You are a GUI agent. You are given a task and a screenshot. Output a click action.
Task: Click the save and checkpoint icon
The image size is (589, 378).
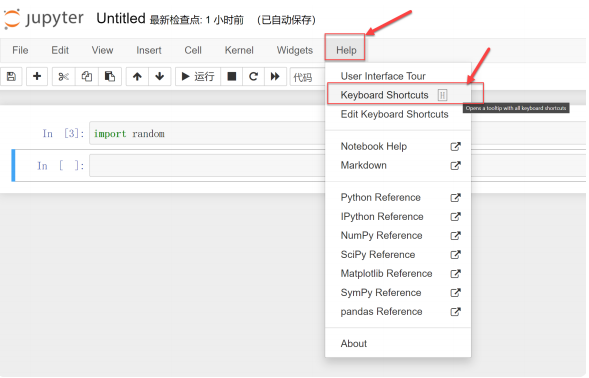tap(11, 77)
